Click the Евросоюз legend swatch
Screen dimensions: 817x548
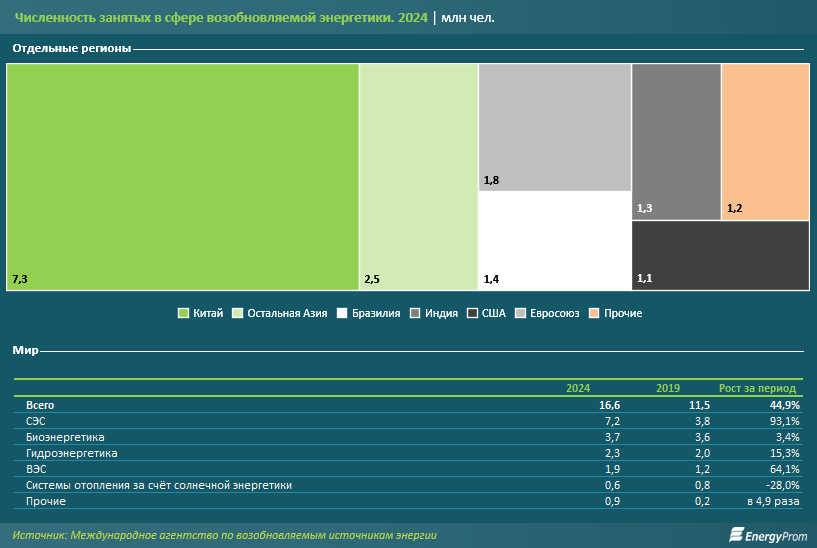[520, 313]
